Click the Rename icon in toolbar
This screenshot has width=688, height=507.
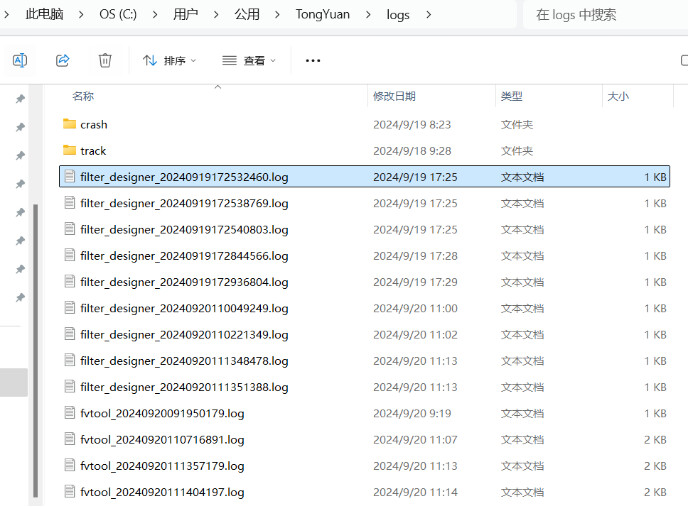tap(20, 60)
